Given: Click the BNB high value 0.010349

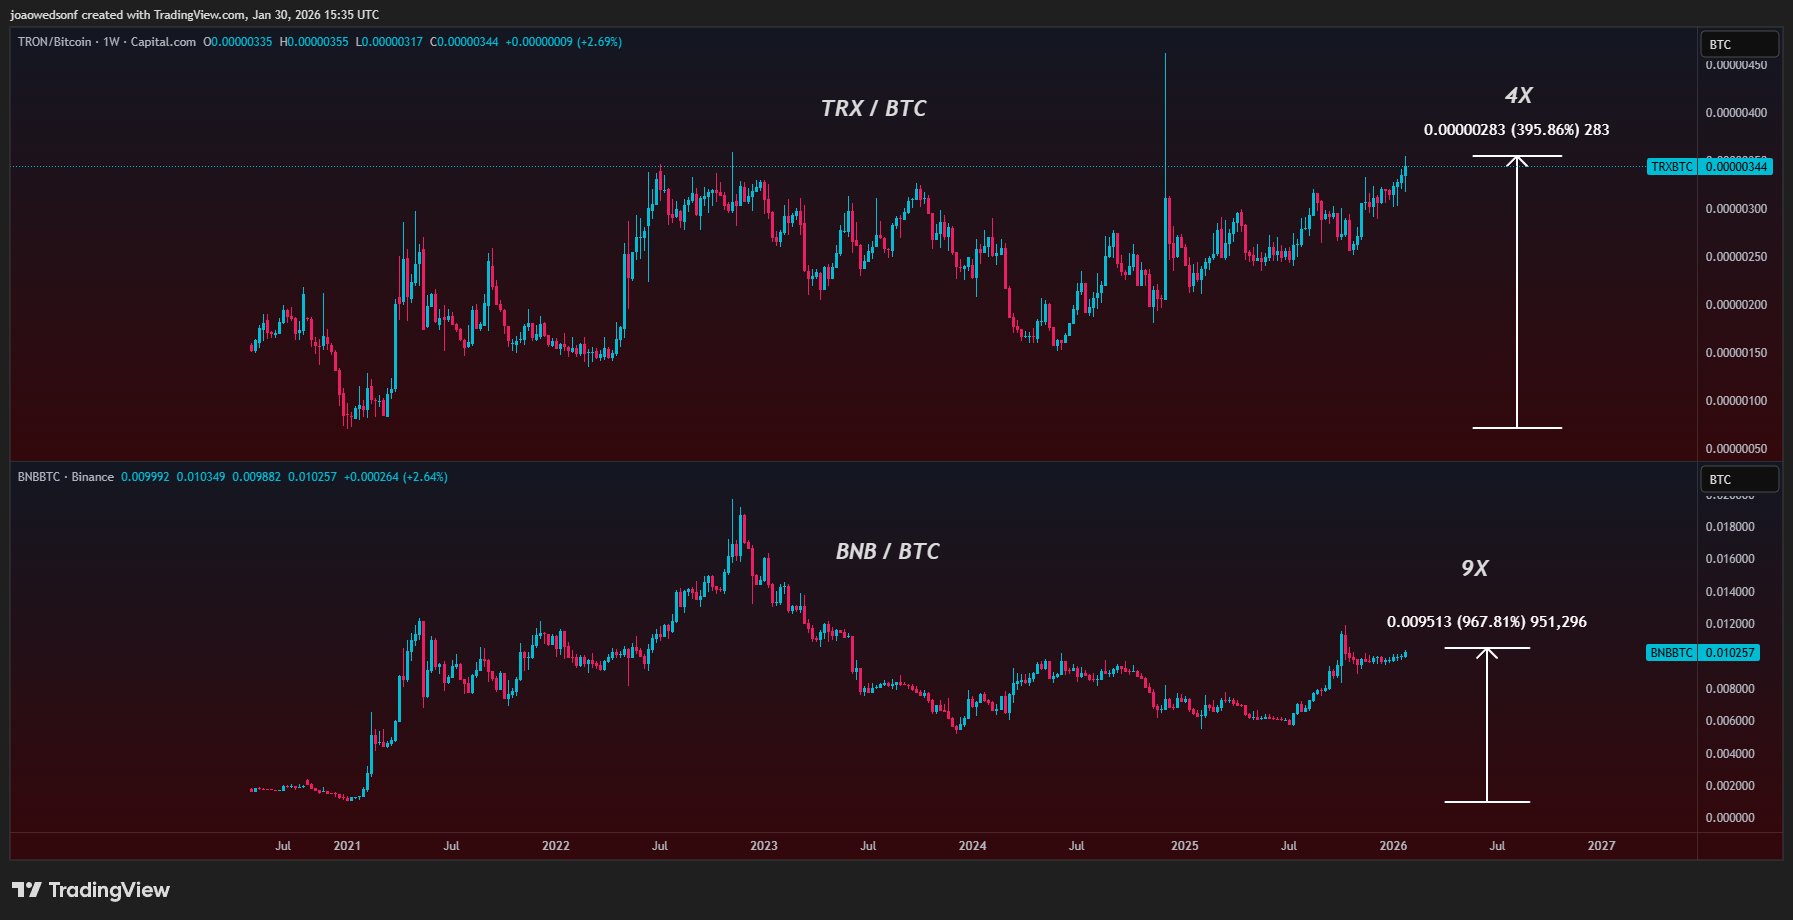Looking at the screenshot, I should point(201,477).
